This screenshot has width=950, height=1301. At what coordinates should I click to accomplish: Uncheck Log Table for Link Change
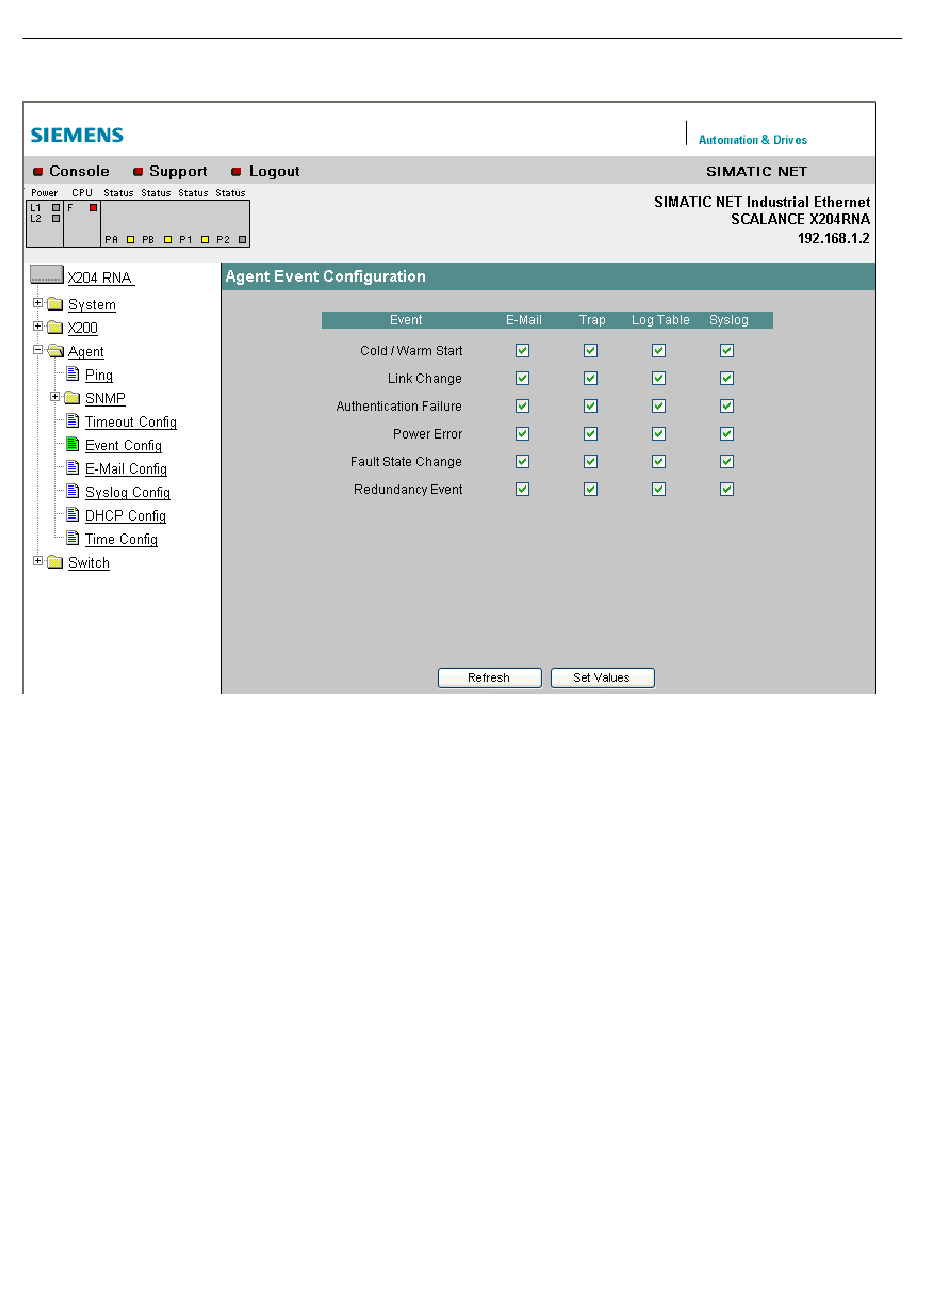coord(659,378)
